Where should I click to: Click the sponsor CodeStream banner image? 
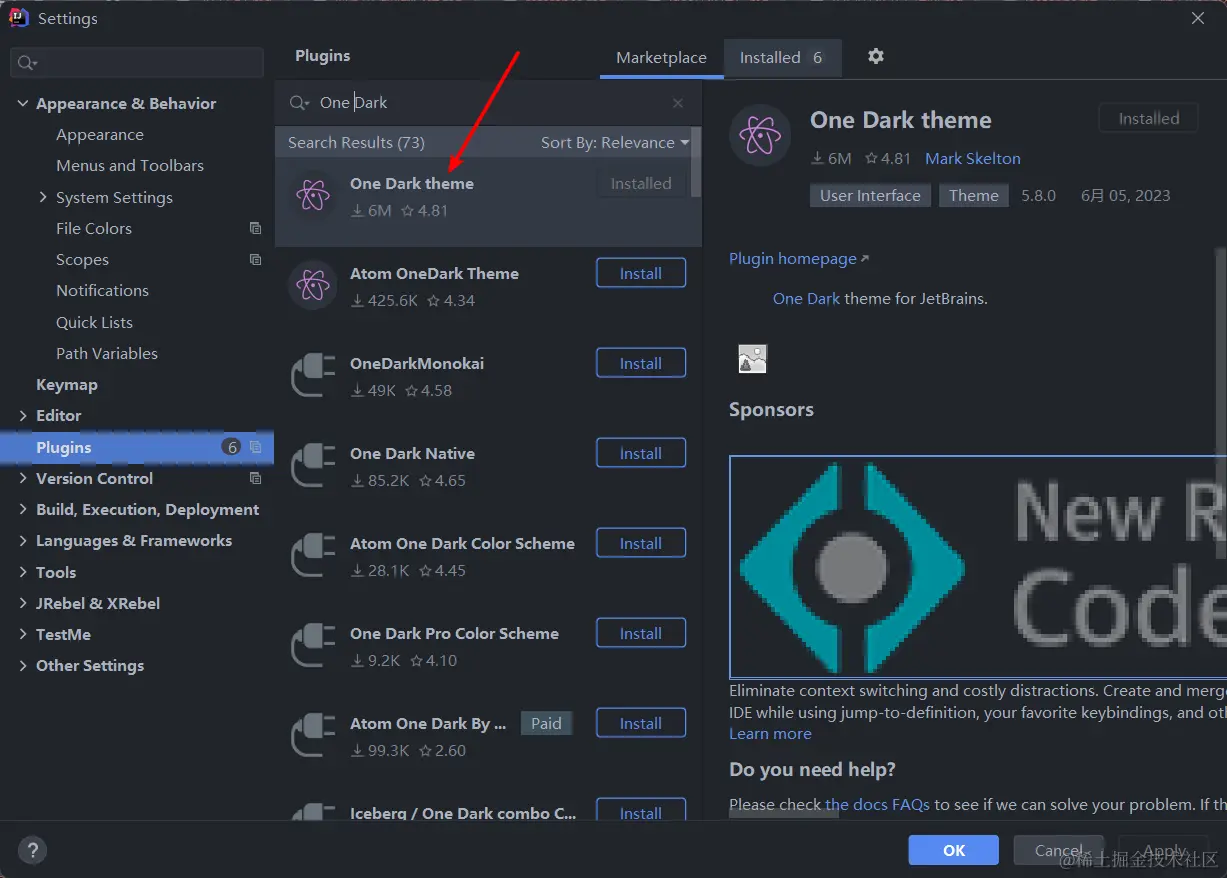(978, 567)
